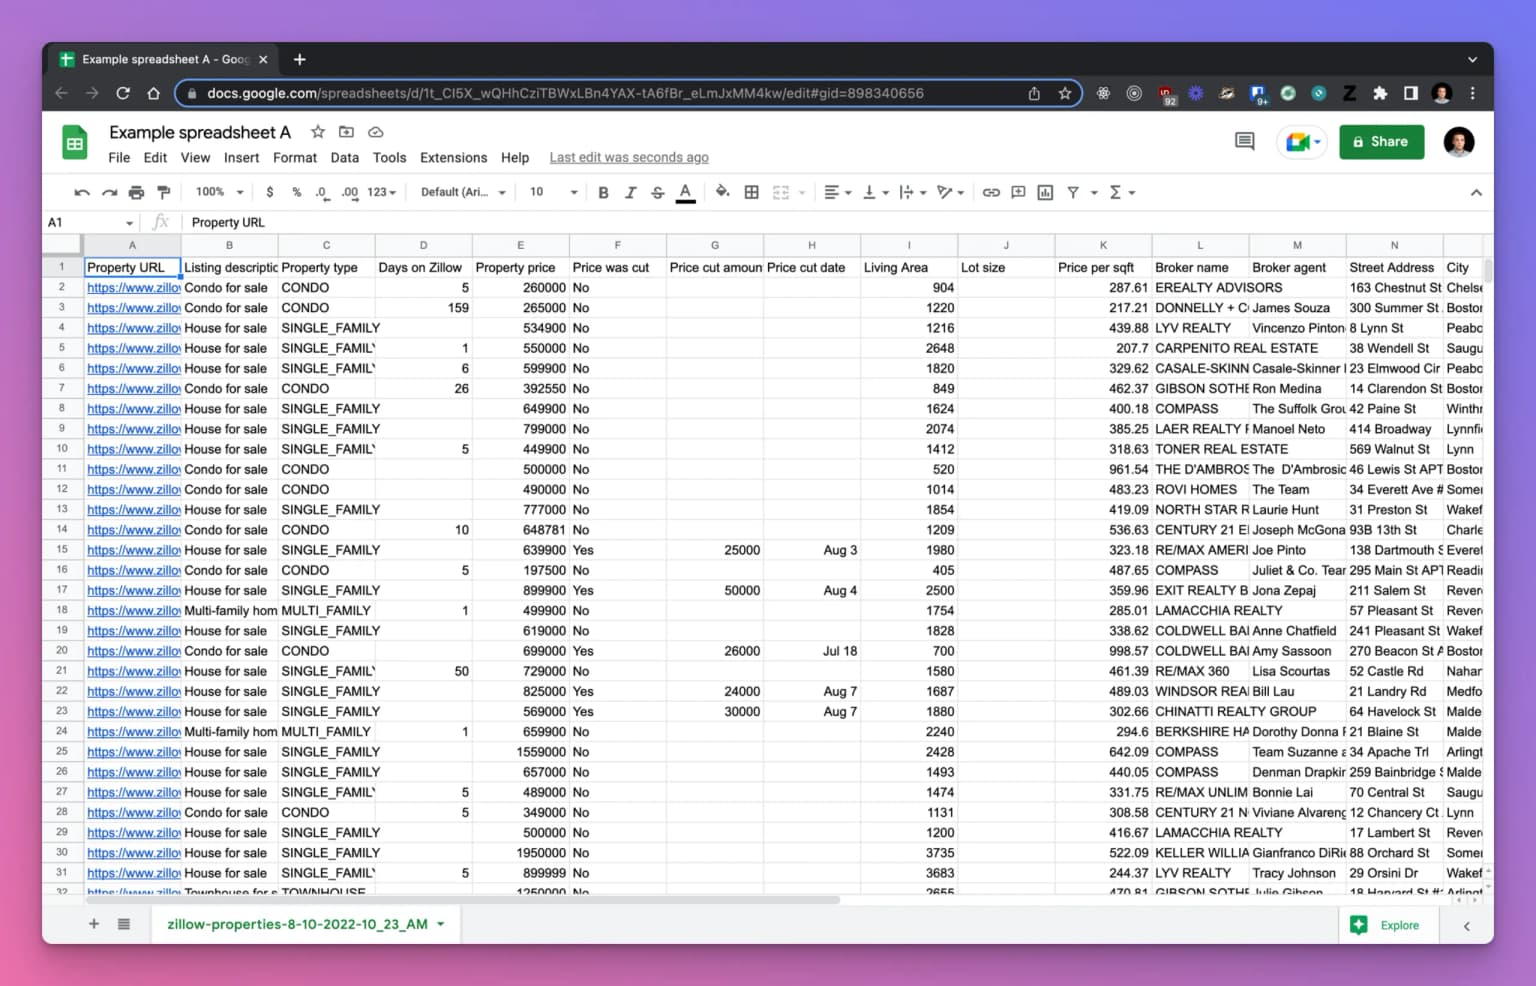This screenshot has width=1536, height=986.
Task: Toggle strikethrough formatting
Action: point(657,192)
